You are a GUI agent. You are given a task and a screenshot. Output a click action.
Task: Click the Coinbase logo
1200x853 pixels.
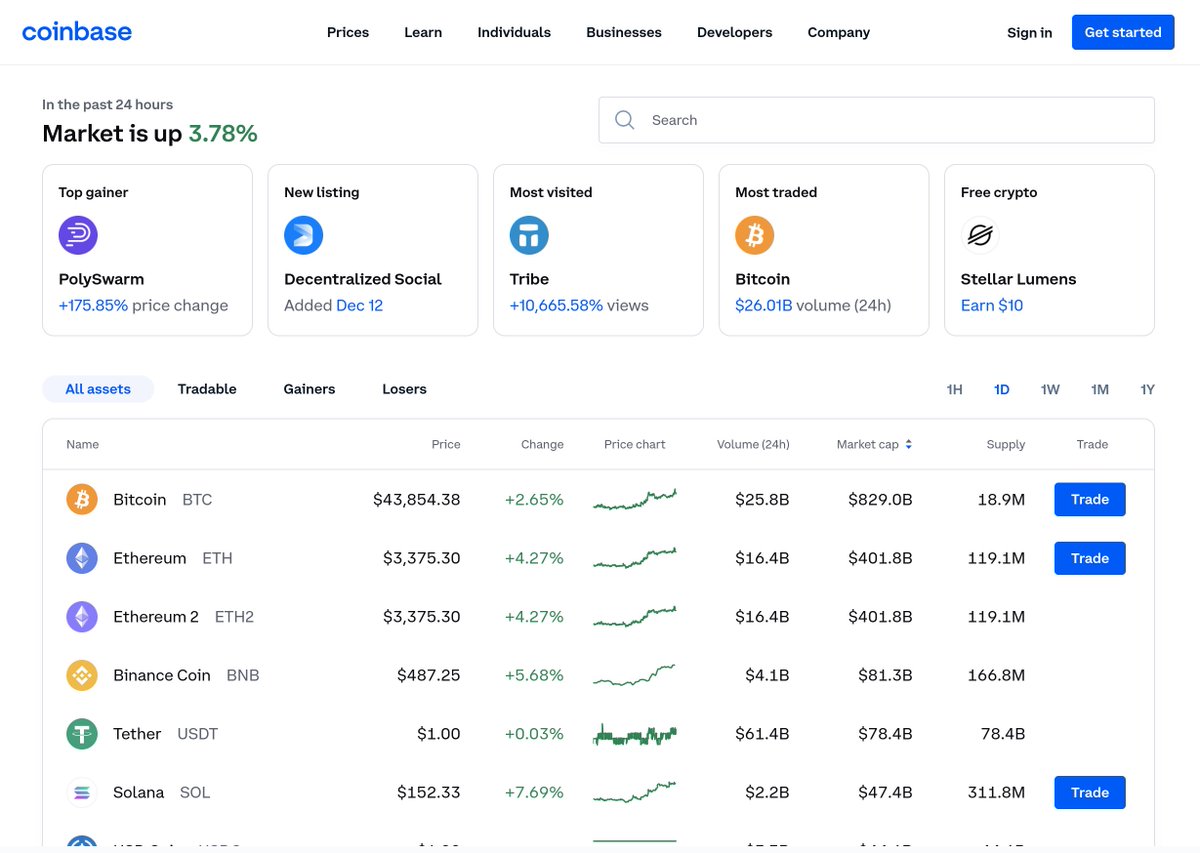[77, 31]
